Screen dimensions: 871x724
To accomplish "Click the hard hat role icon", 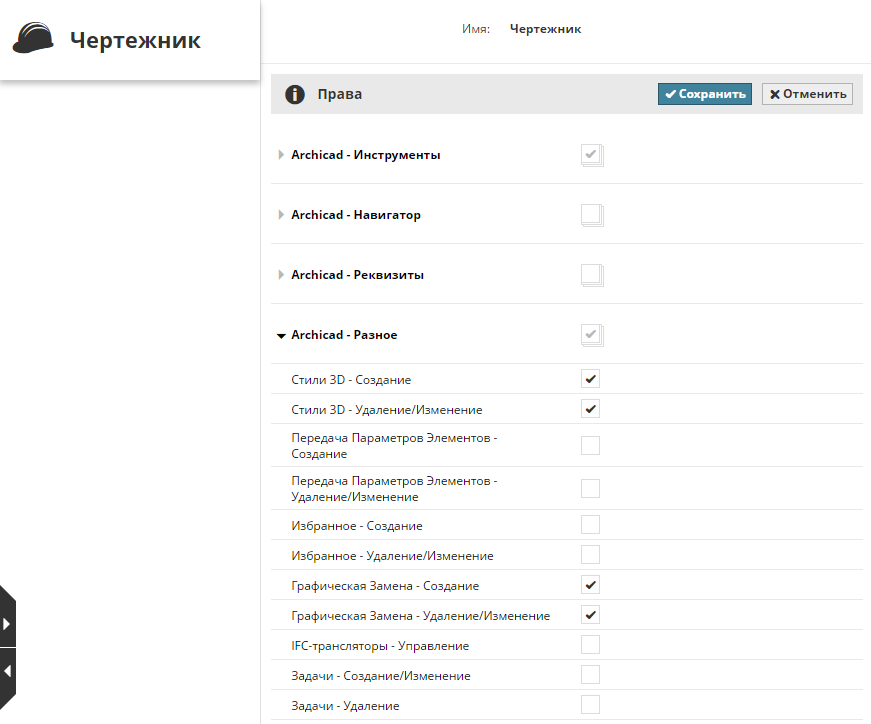I will pos(33,40).
